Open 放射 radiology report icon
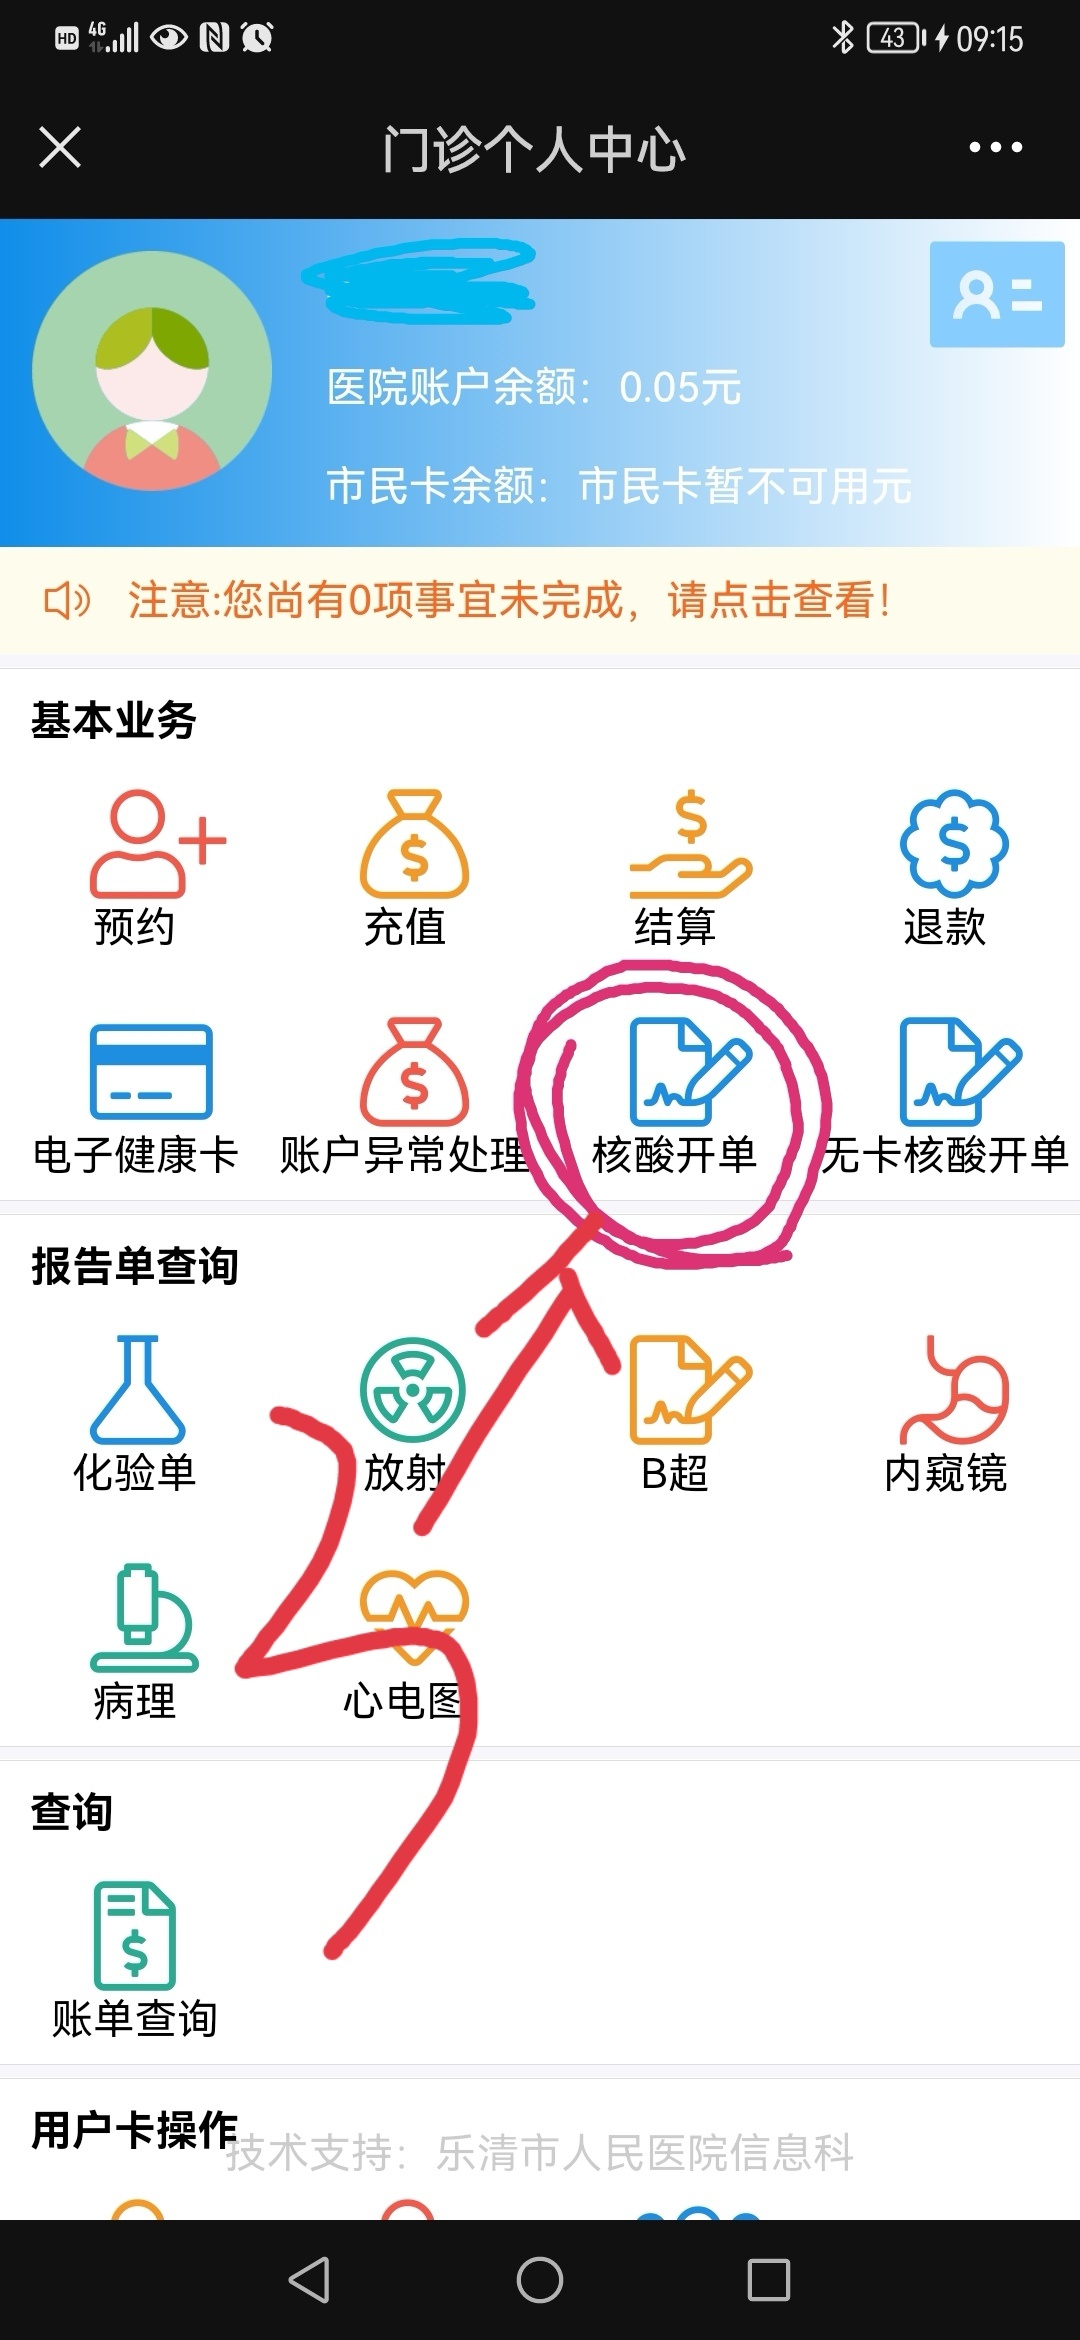The height and width of the screenshot is (2340, 1080). click(413, 1391)
